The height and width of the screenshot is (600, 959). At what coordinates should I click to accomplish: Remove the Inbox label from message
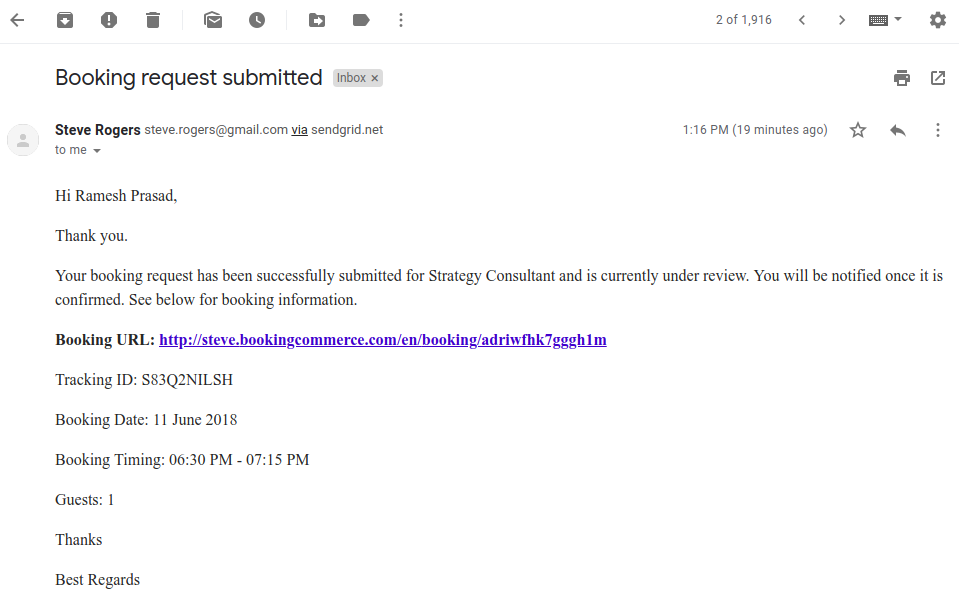375,78
